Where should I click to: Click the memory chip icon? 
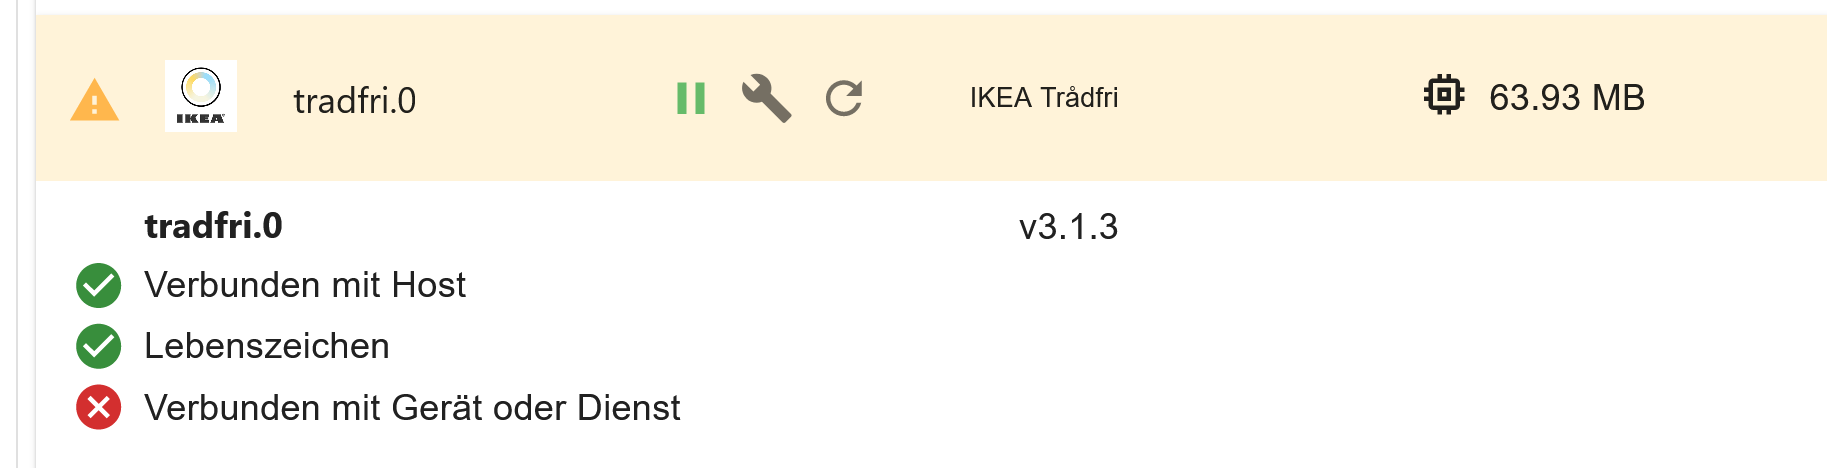(x=1443, y=96)
